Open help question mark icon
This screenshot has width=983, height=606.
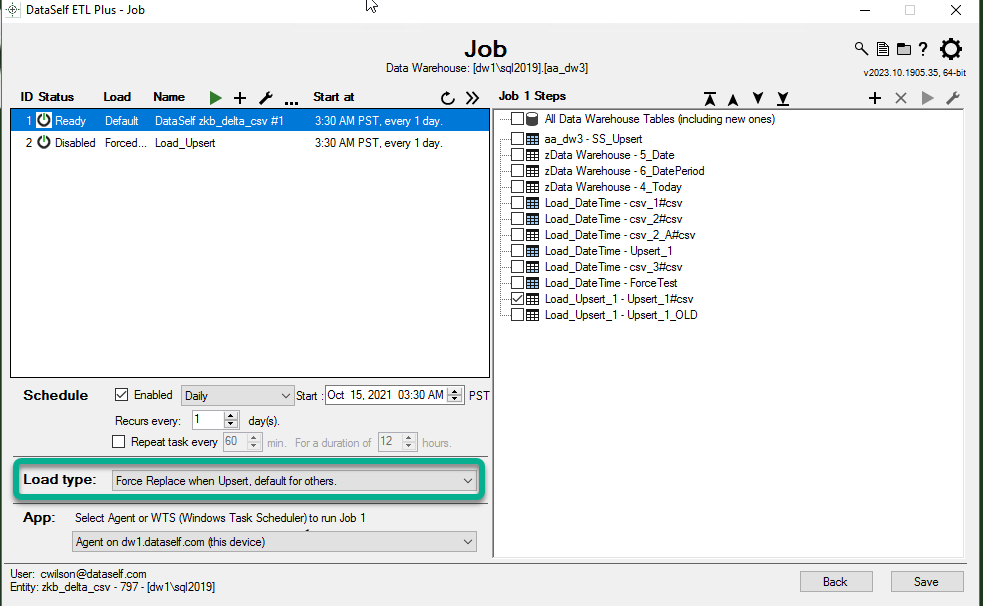(x=923, y=49)
